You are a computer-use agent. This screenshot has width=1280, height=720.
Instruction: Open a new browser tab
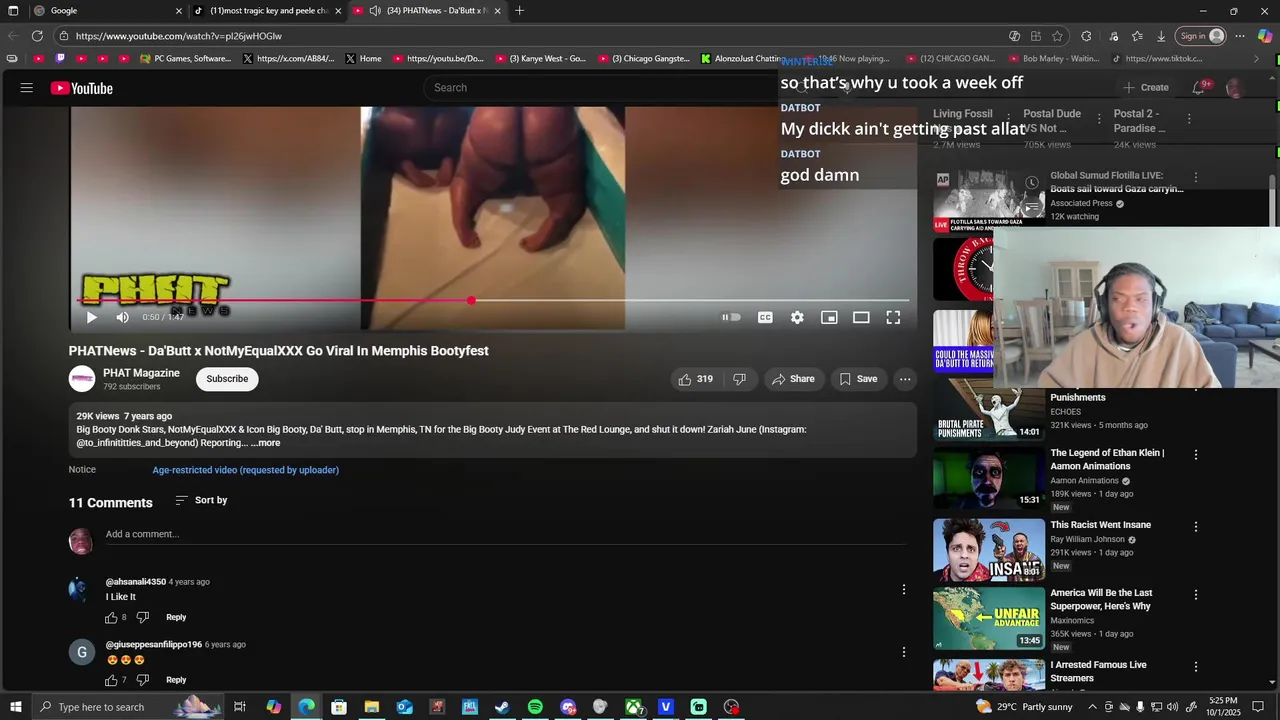click(x=519, y=11)
